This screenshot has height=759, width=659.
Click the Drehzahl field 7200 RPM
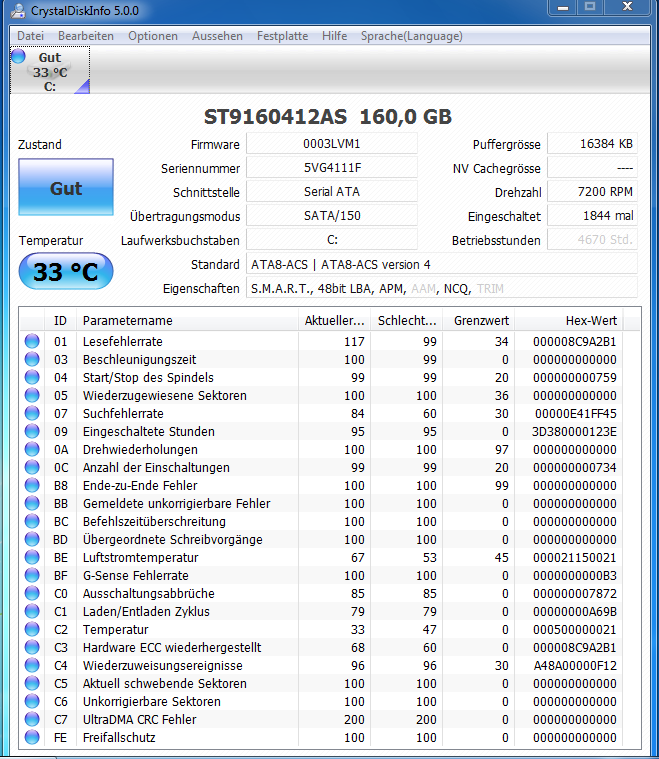592,192
